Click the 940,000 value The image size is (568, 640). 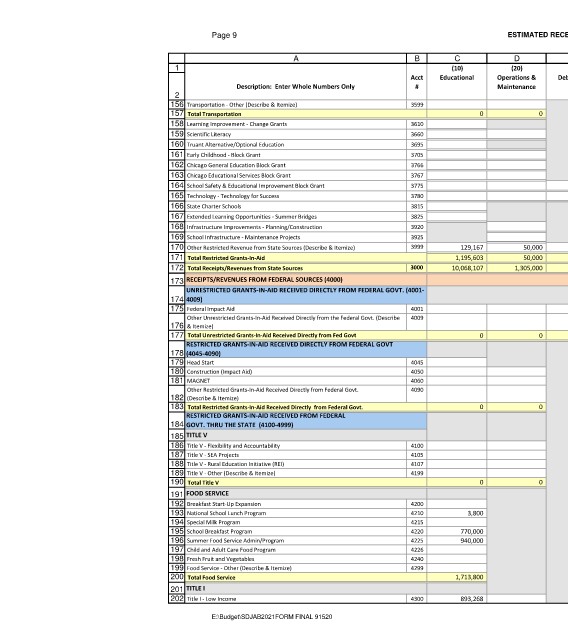coord(472,540)
